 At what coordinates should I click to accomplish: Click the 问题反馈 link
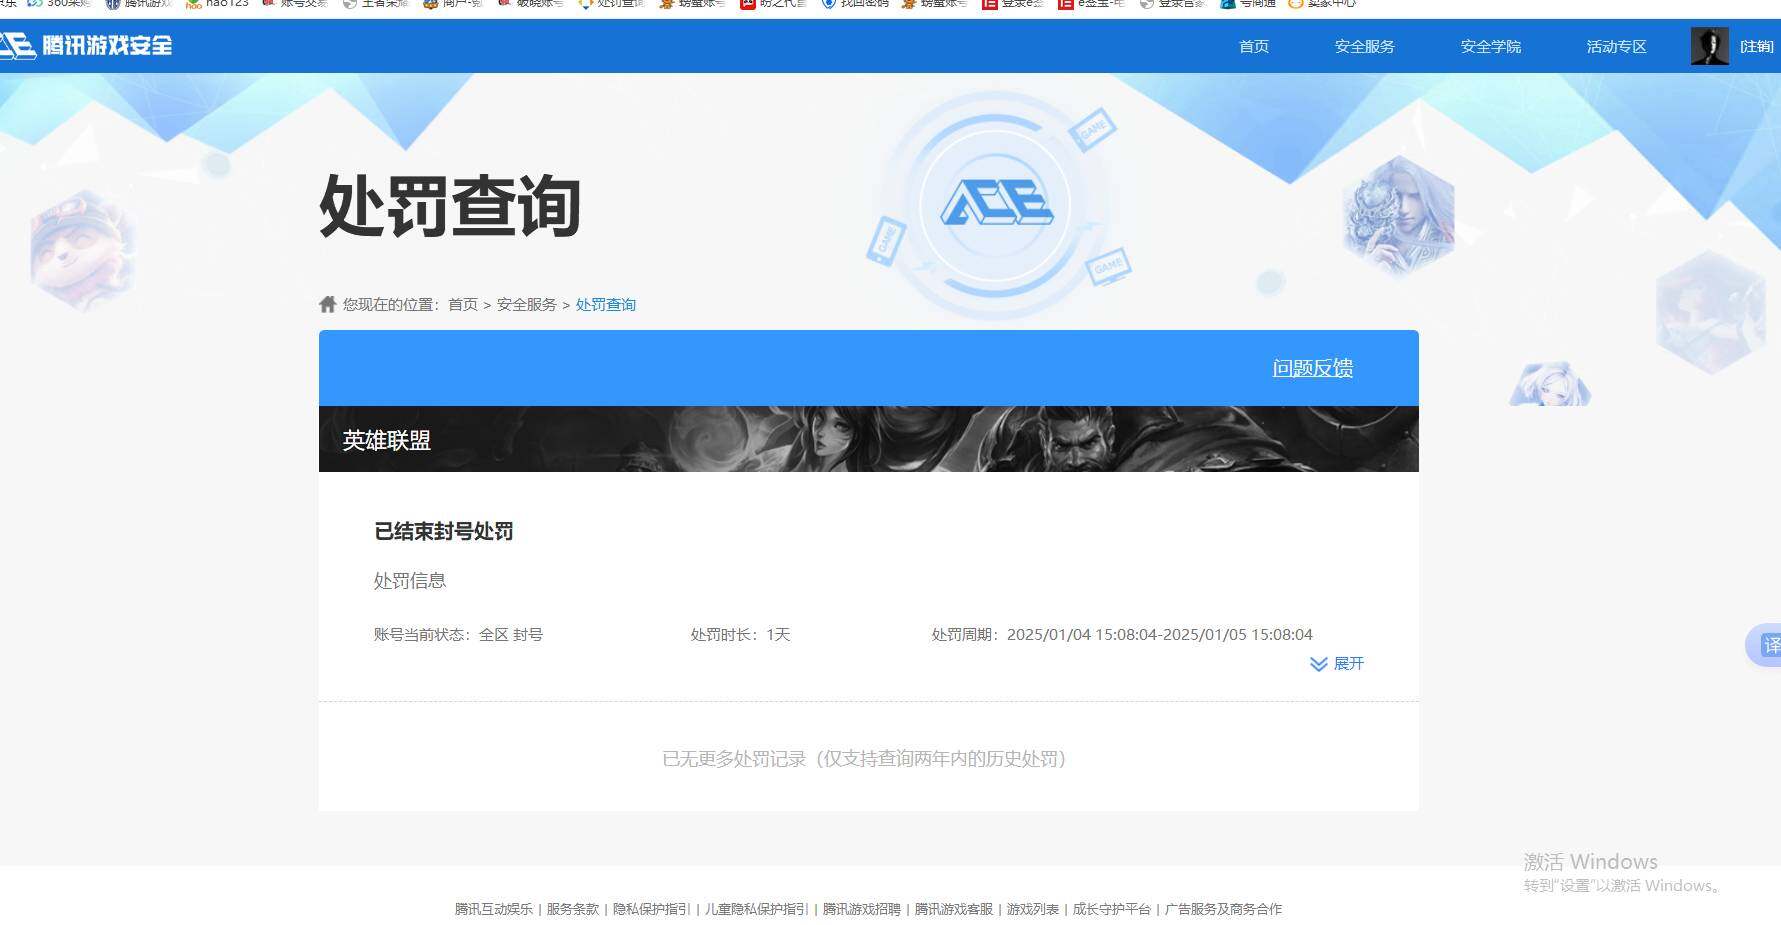(x=1312, y=368)
